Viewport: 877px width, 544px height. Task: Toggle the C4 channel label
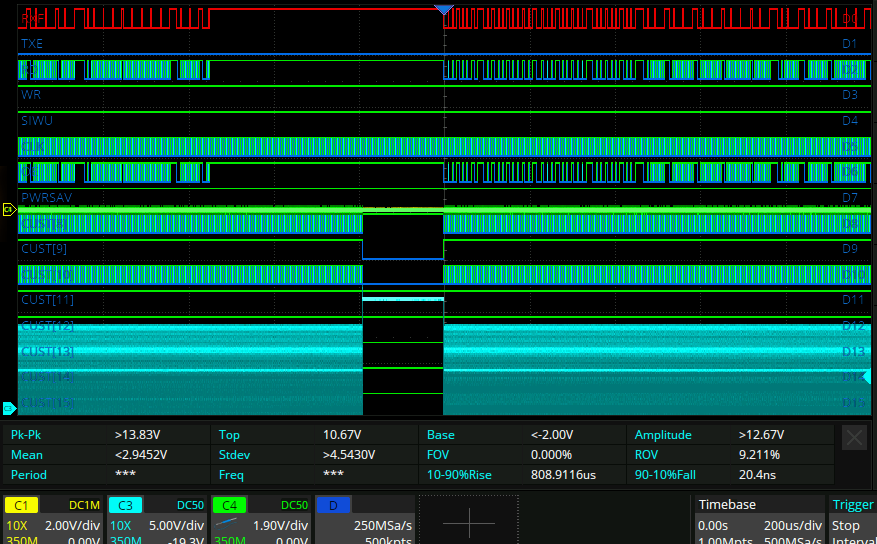tap(229, 506)
